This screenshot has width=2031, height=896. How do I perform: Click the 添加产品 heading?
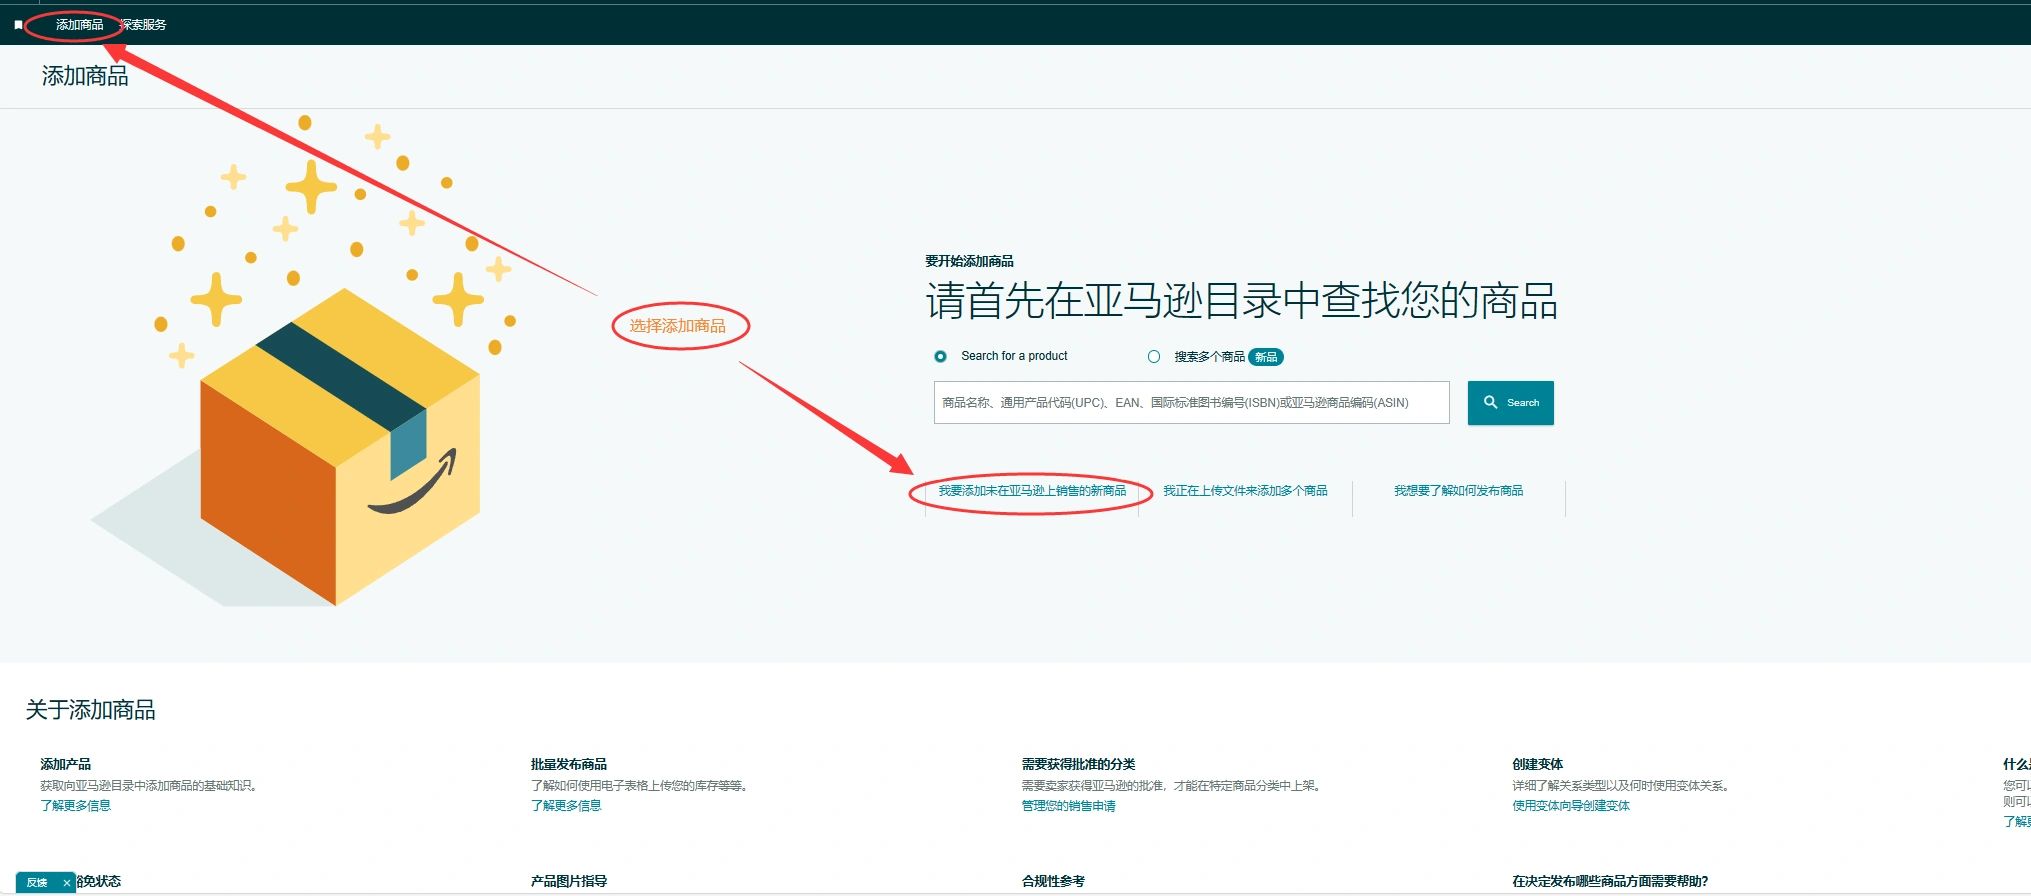coord(66,764)
